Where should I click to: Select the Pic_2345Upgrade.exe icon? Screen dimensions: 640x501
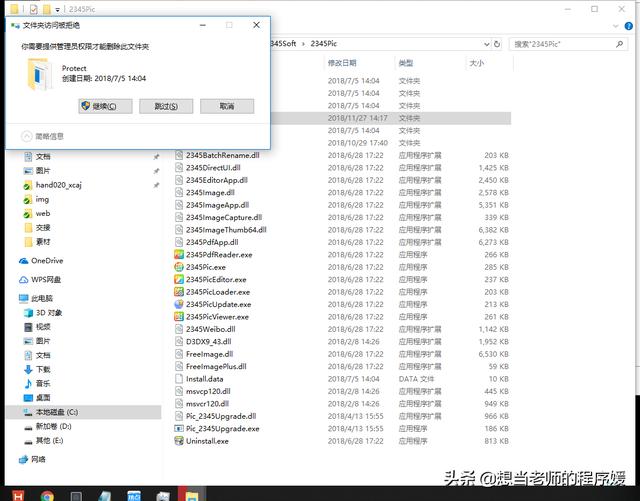pos(179,429)
